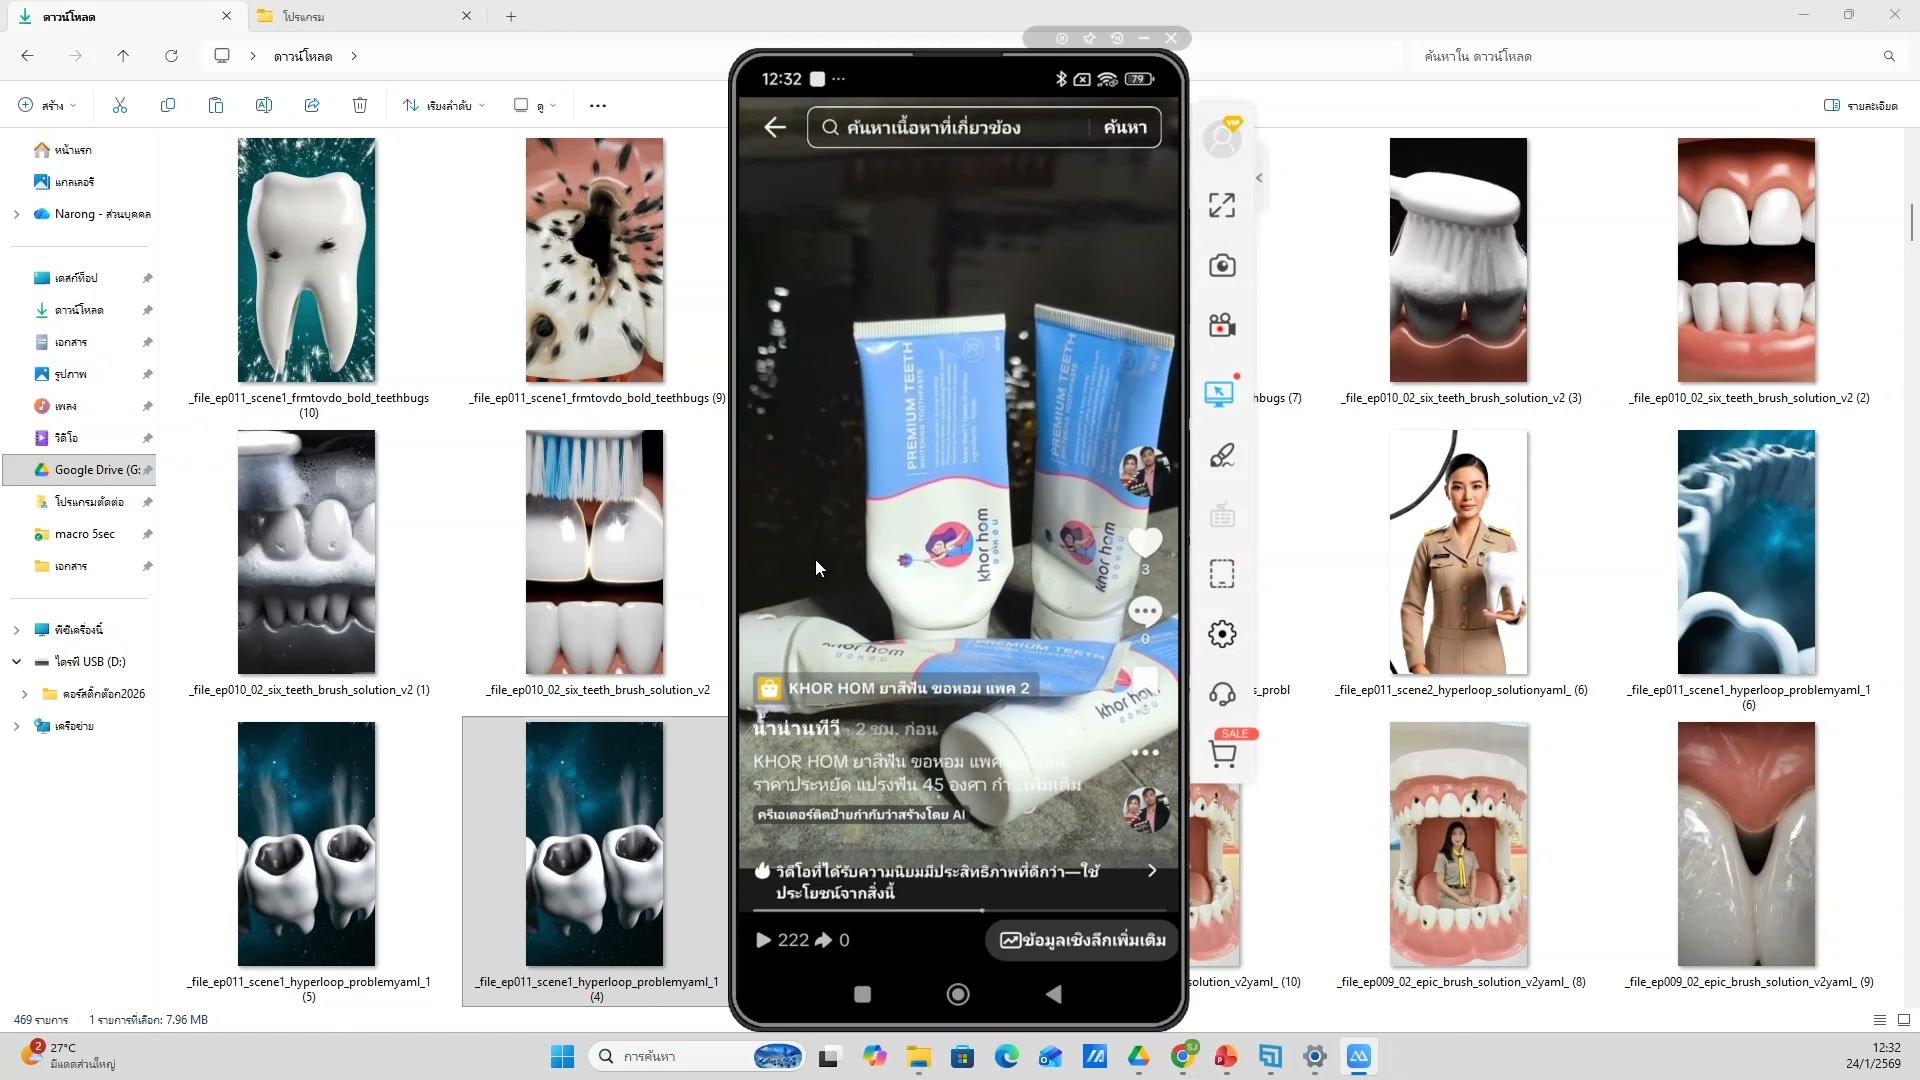Open the sort options dropdown in toolbar

pyautogui.click(x=444, y=105)
